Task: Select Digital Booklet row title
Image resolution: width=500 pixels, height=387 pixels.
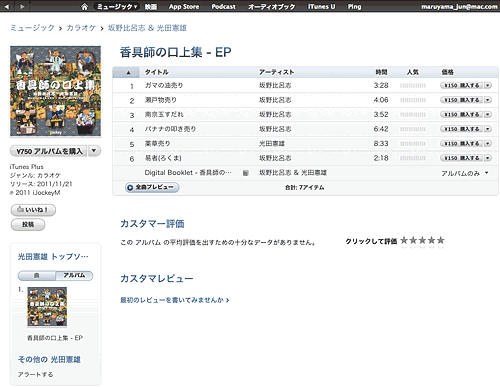Action: coord(188,173)
